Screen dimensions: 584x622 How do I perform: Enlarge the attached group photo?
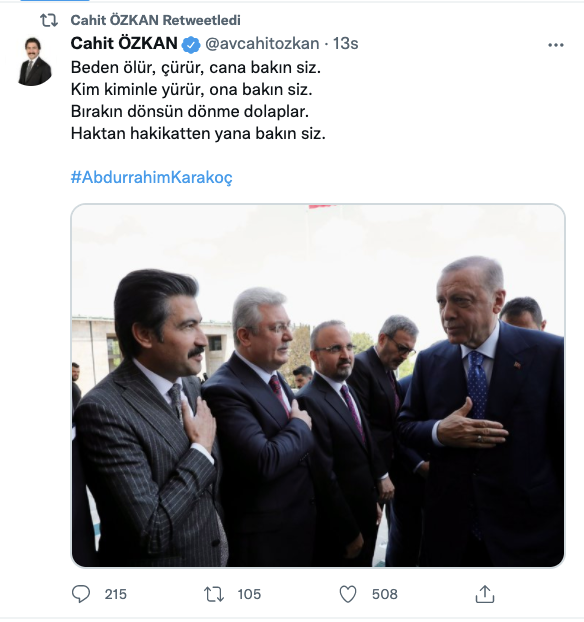[x=318, y=385]
